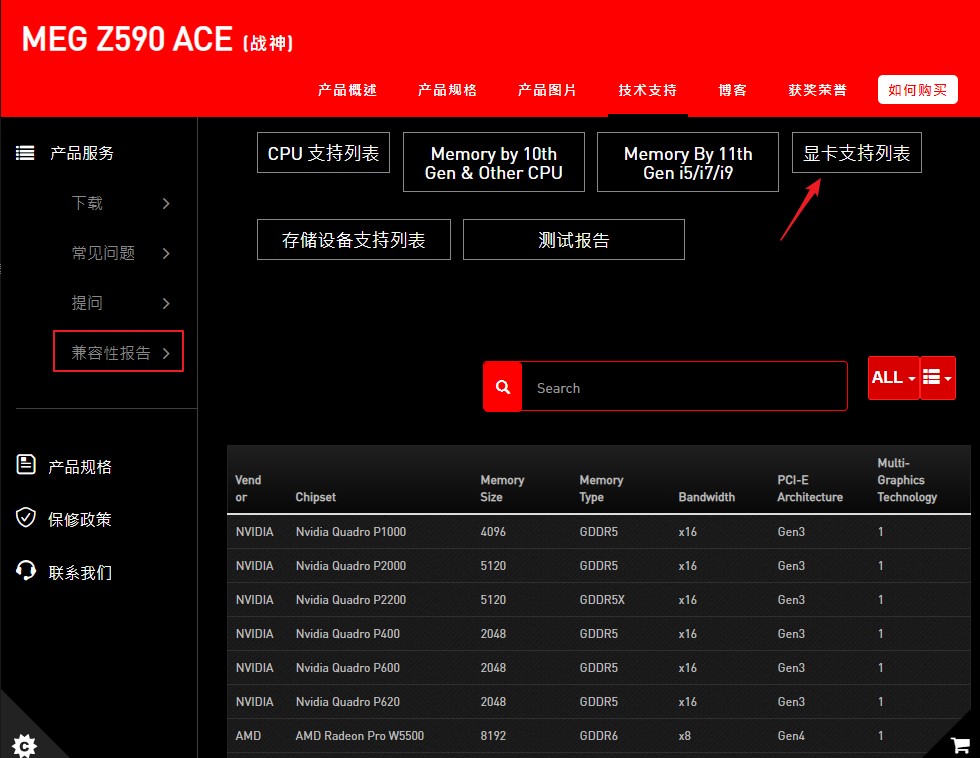This screenshot has width=980, height=758.
Task: Click the 产品规格 document icon in sidebar
Action: [x=26, y=464]
